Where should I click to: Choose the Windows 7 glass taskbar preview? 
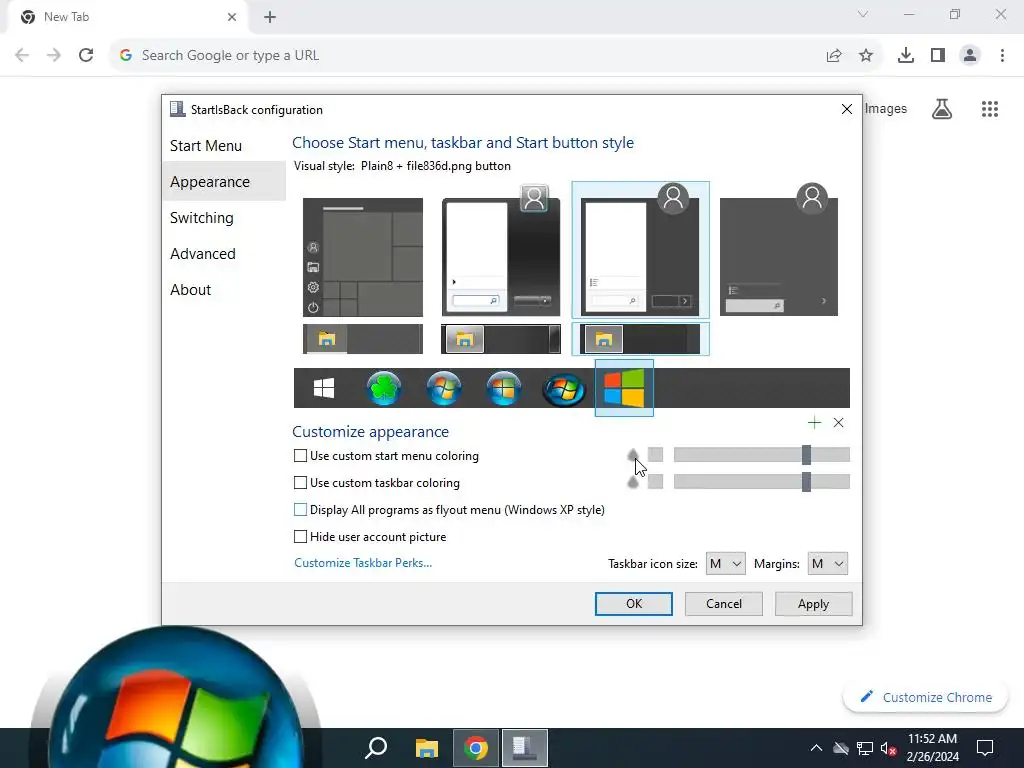coord(501,339)
